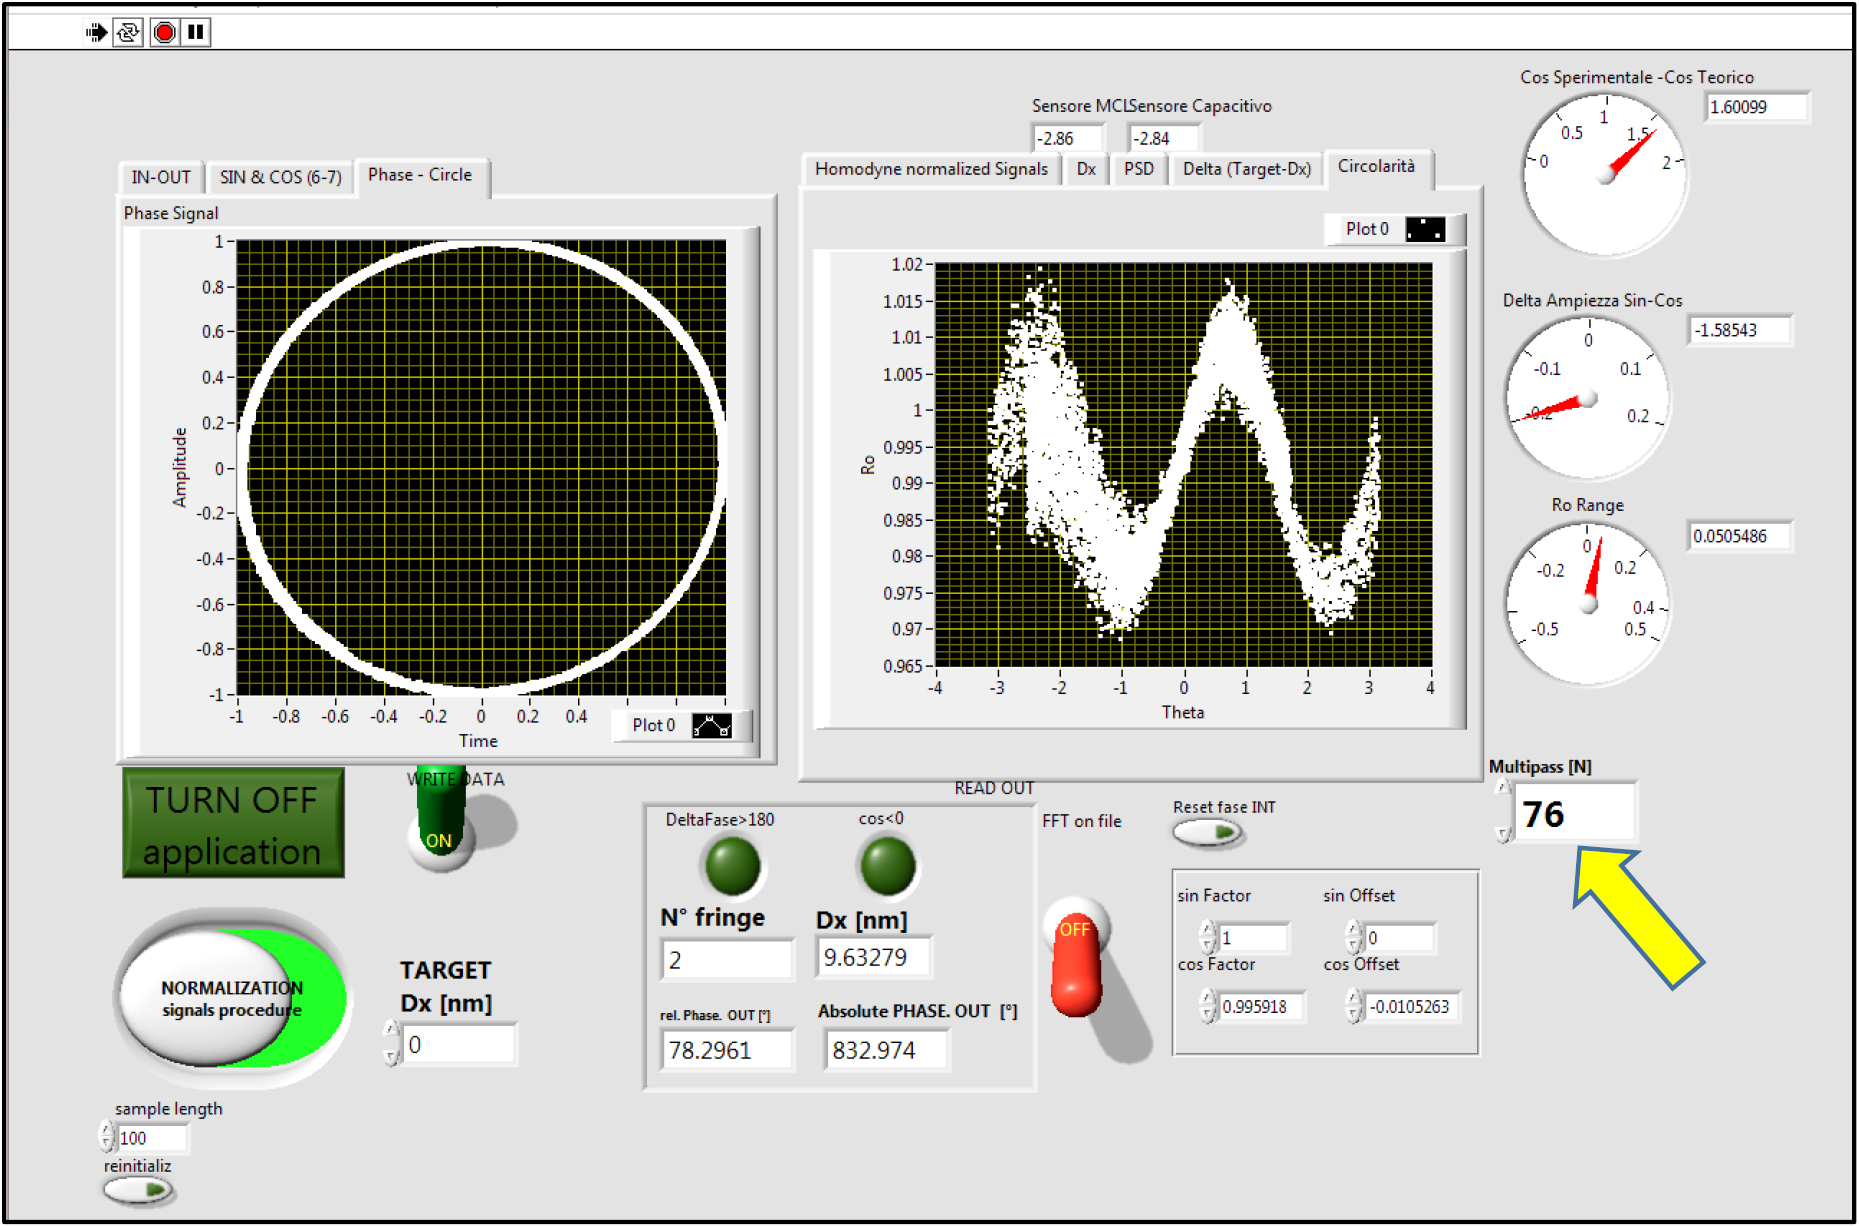Click the Dx [nm] value 9.63279
This screenshot has height=1226, width=1859.
[x=875, y=958]
